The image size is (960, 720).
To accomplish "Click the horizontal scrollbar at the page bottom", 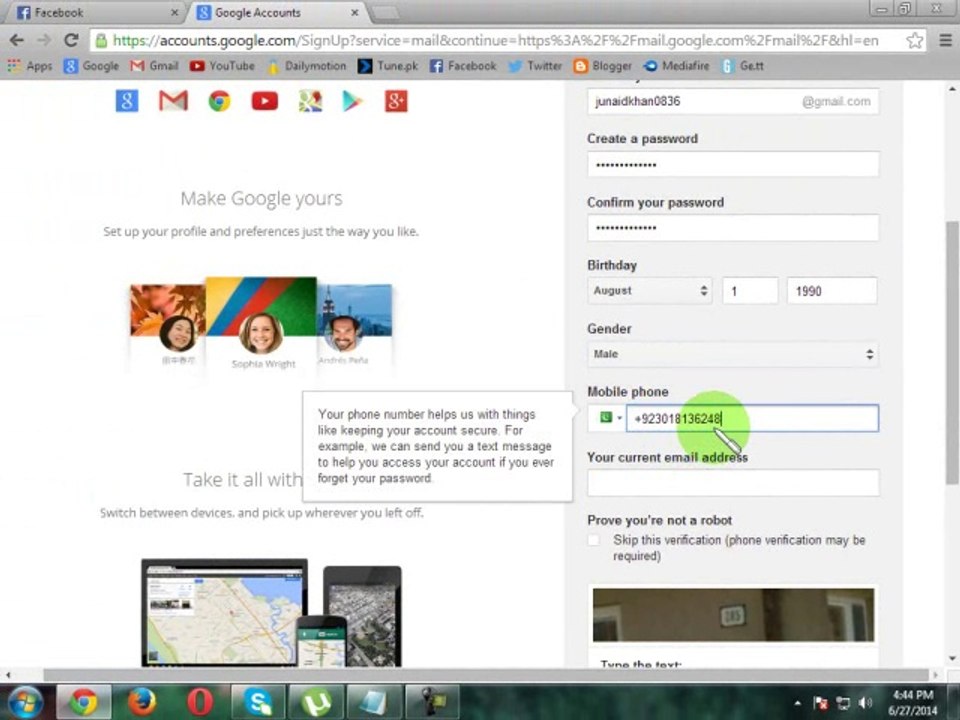I will coord(486,675).
